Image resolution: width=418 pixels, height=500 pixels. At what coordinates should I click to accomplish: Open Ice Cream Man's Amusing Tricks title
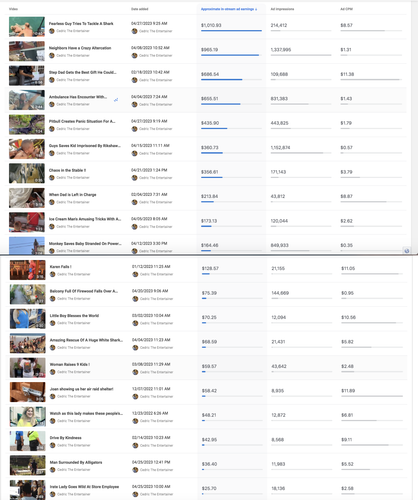click(85, 219)
